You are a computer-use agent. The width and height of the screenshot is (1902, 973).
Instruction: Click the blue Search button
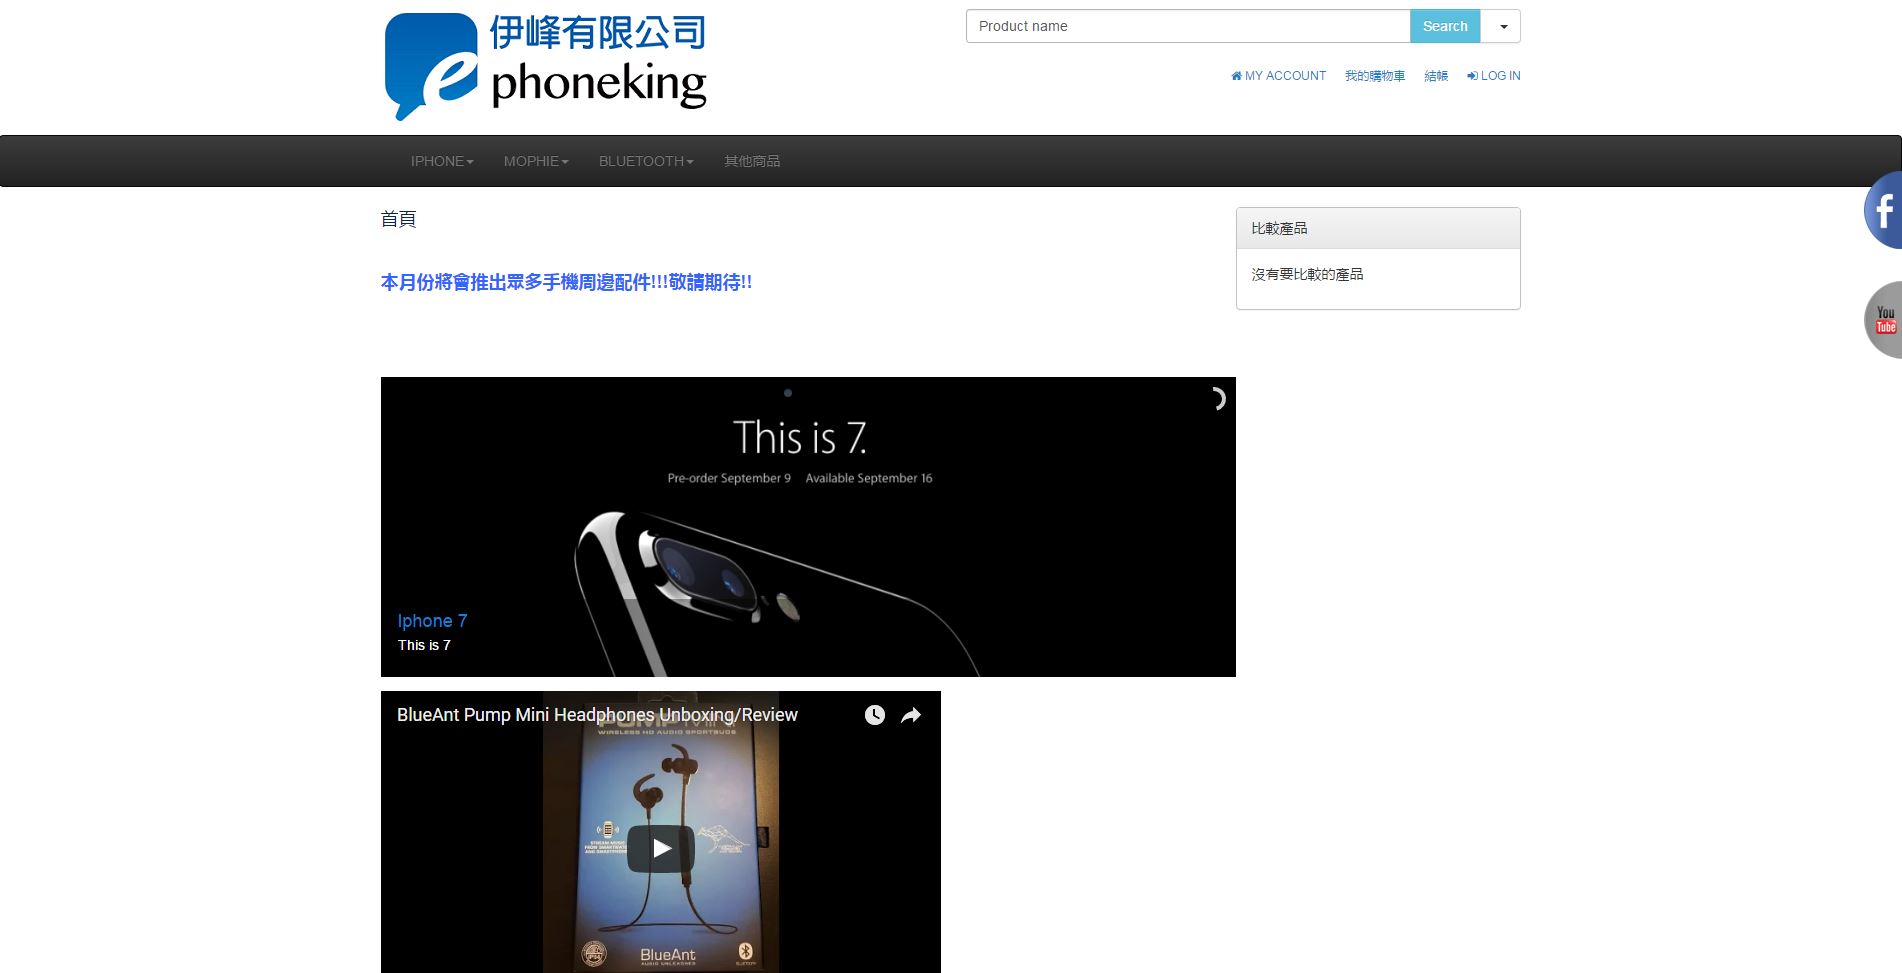coord(1445,26)
